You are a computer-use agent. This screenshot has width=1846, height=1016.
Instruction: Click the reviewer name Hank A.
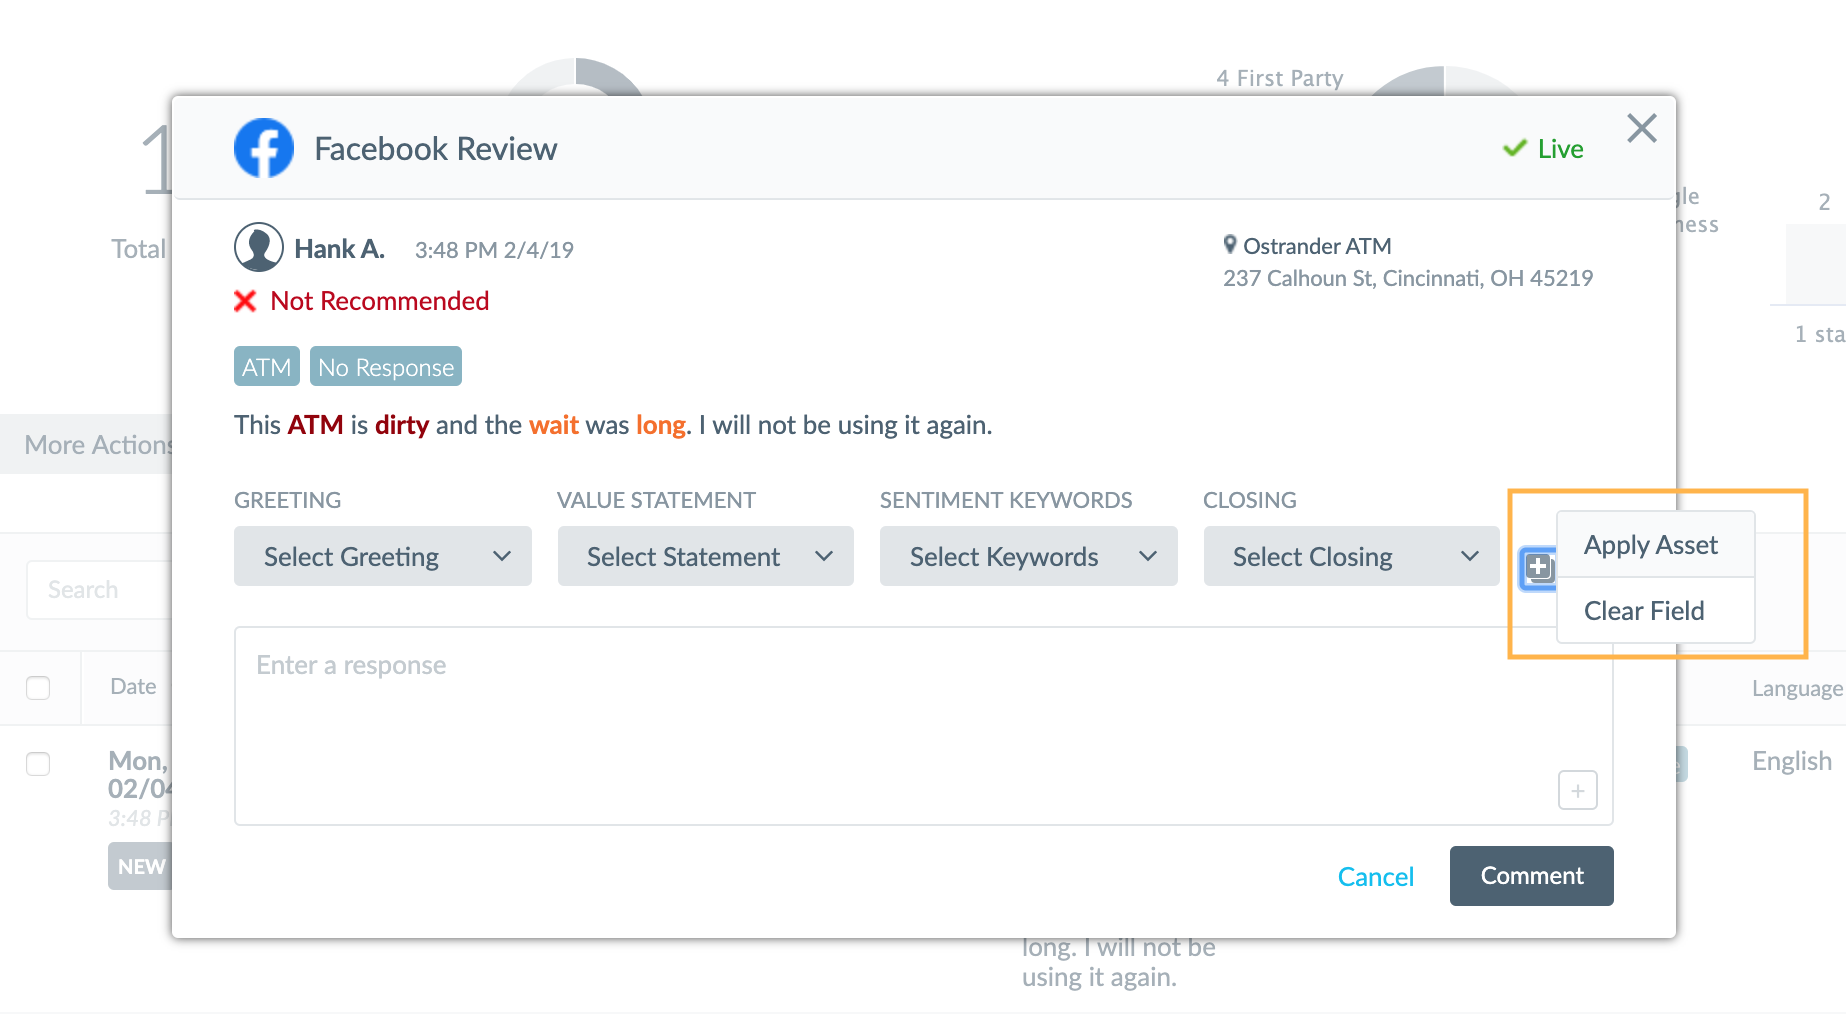coord(340,249)
